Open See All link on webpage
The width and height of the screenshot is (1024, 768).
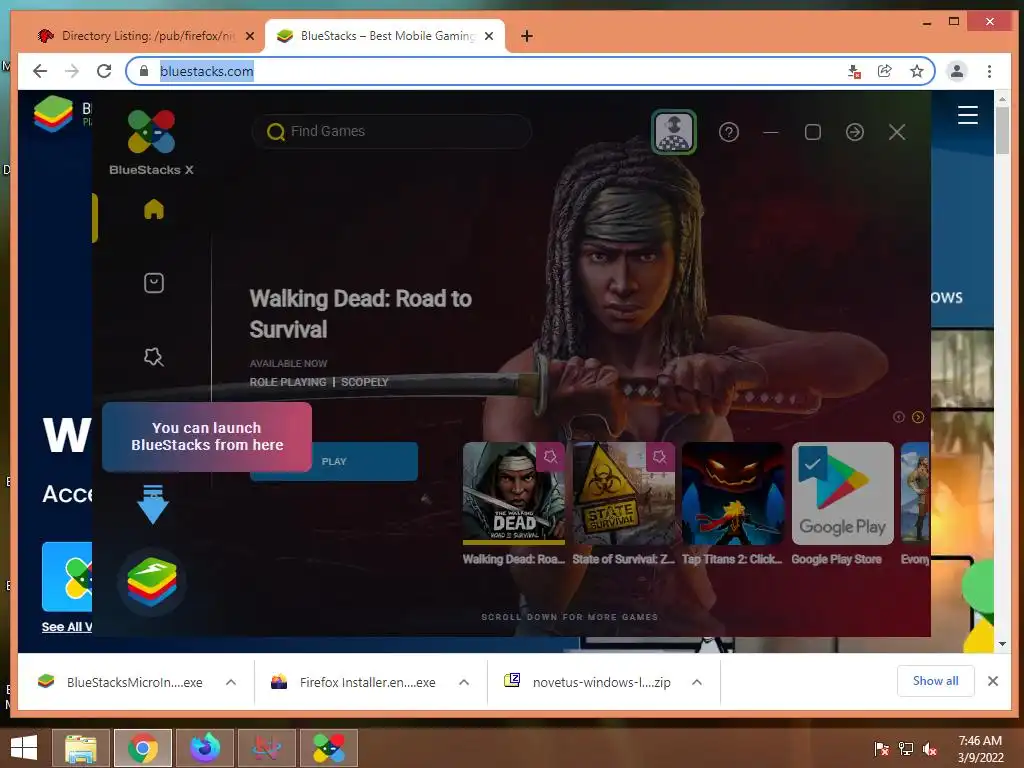[x=67, y=627]
